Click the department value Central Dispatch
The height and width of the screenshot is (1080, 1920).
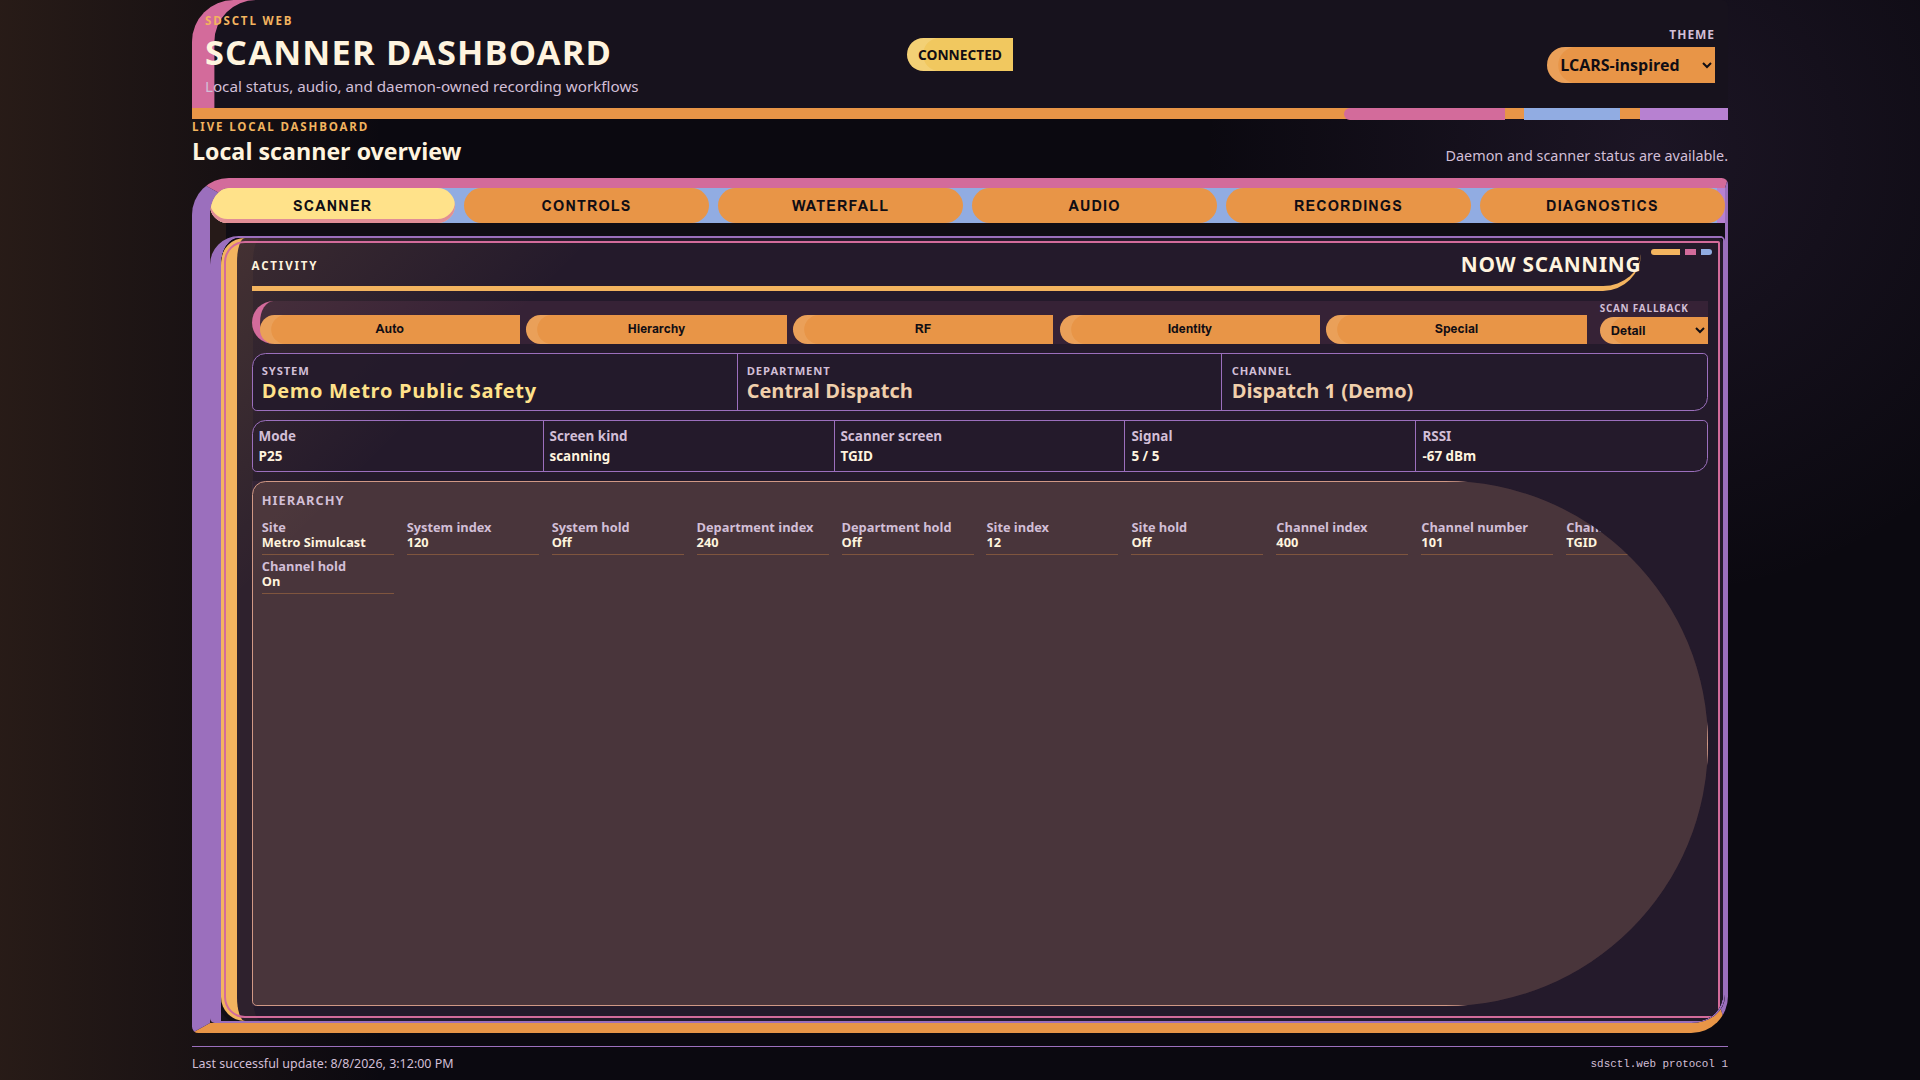[830, 391]
